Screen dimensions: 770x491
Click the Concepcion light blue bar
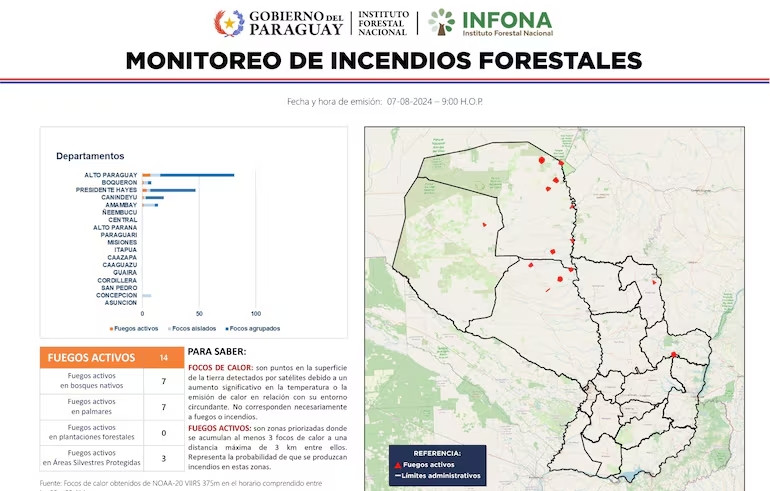(x=147, y=296)
